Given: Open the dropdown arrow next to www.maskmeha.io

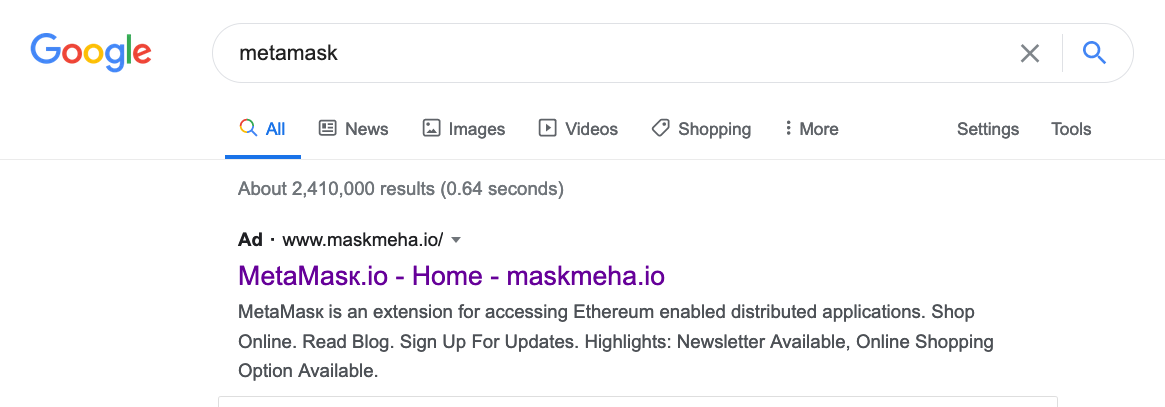Looking at the screenshot, I should 456,240.
